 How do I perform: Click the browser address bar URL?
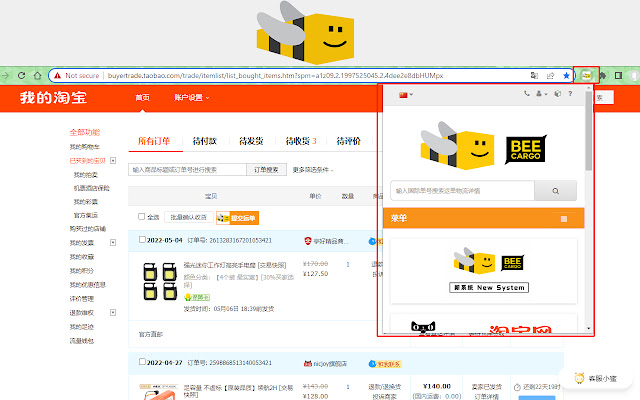tap(276, 76)
